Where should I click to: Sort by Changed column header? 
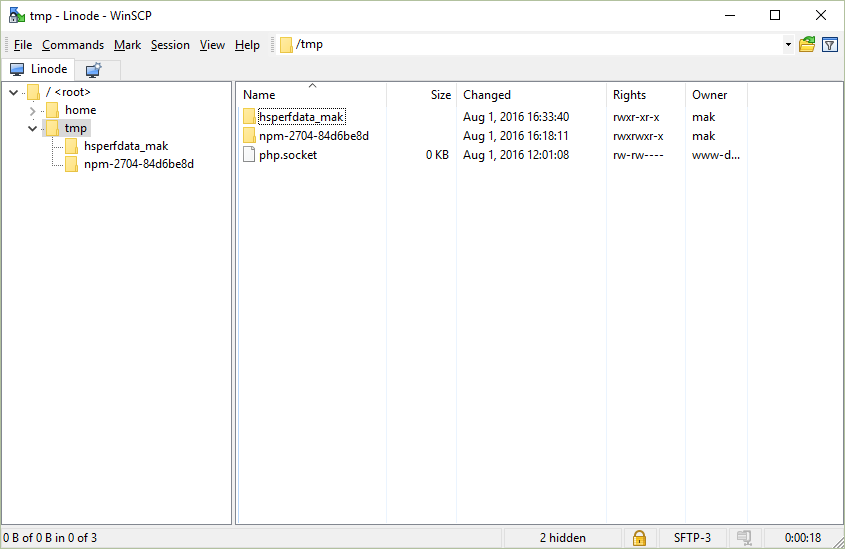531,95
